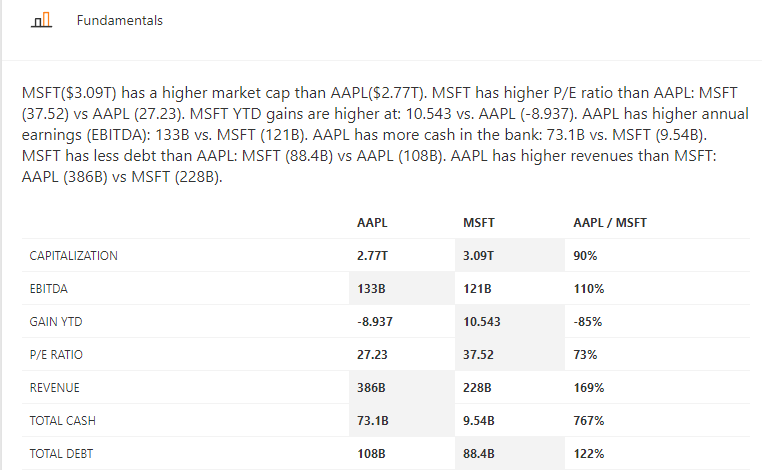Select the CAPITALIZATION row label
Screen dimensions: 762x470
pos(74,256)
